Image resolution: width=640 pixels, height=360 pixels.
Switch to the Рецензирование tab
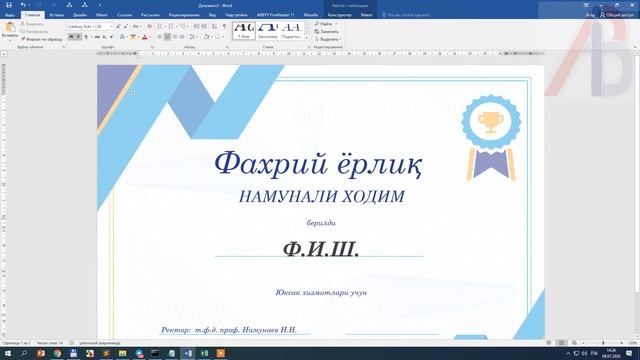184,15
